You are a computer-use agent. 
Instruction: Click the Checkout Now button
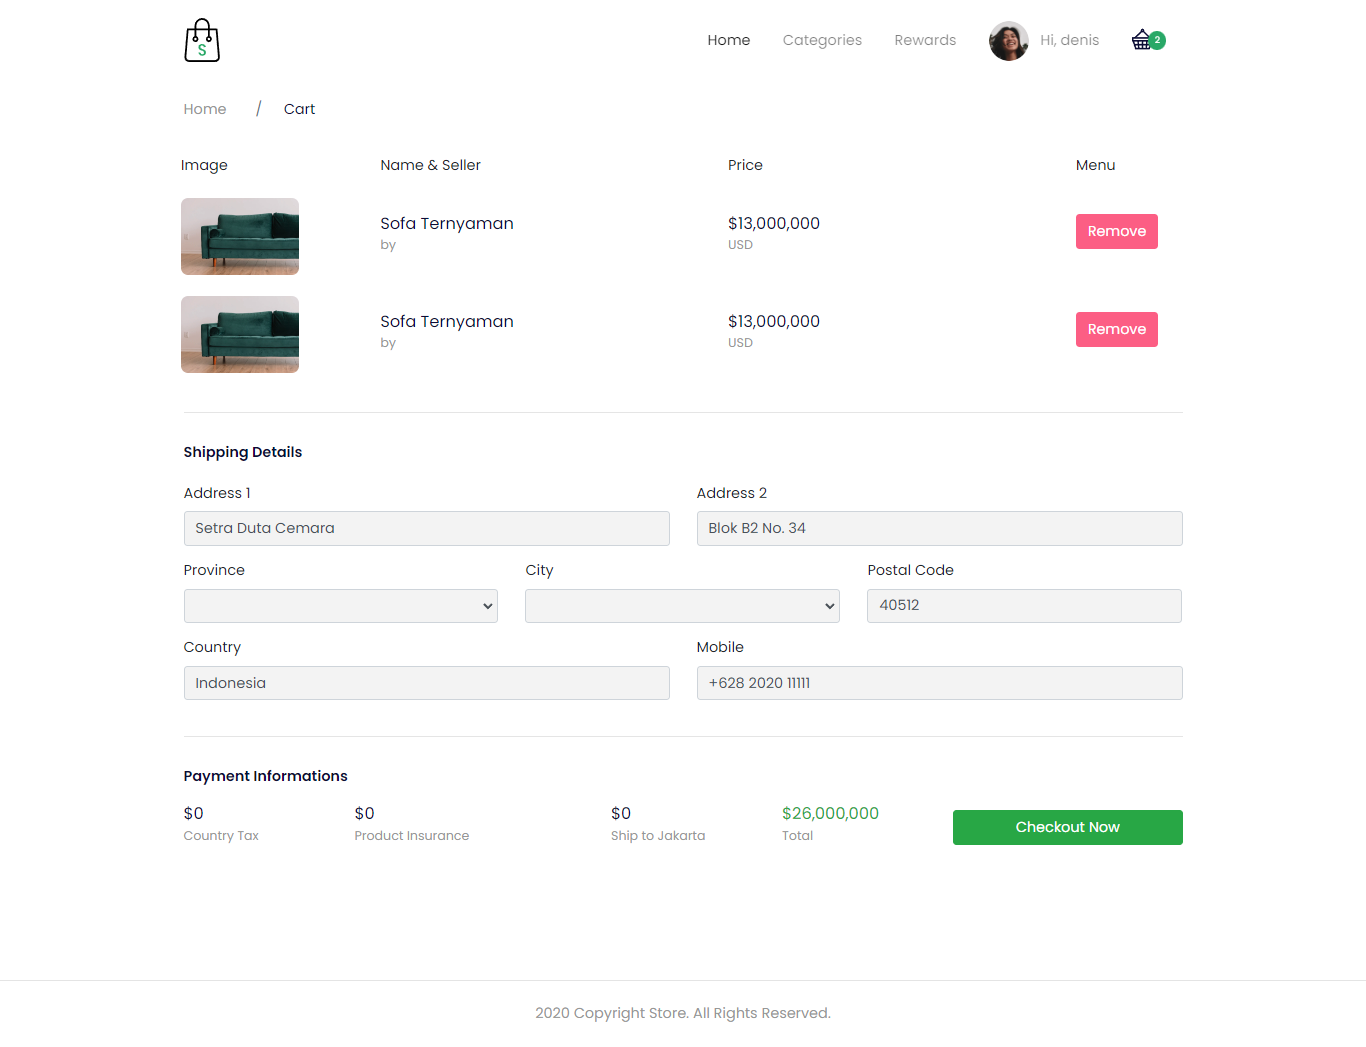[x=1067, y=827]
